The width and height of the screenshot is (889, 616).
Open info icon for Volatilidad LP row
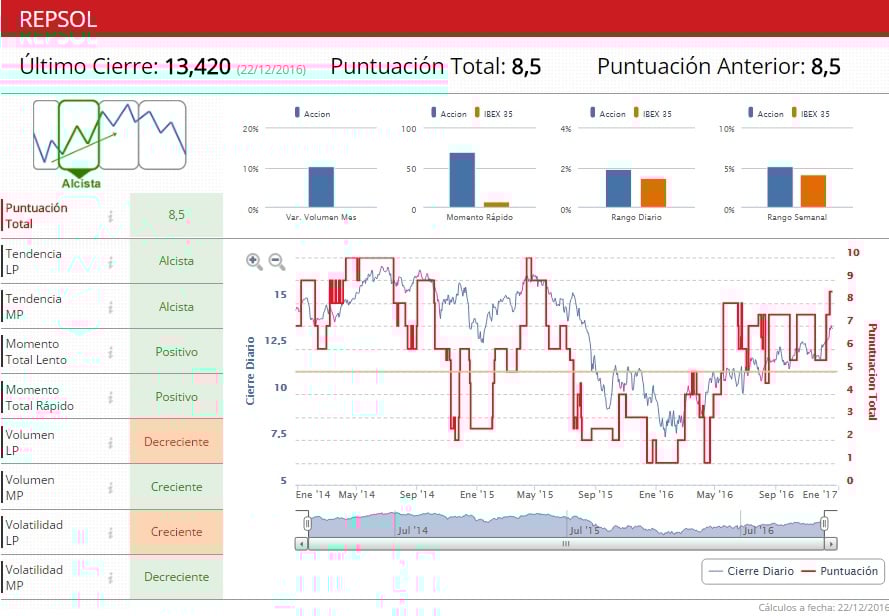click(x=111, y=532)
